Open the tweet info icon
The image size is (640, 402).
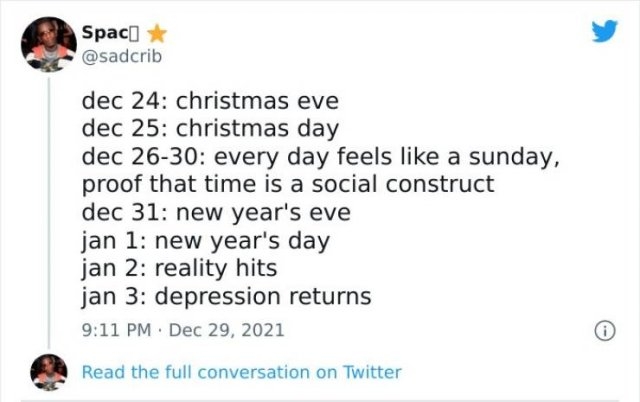602,328
